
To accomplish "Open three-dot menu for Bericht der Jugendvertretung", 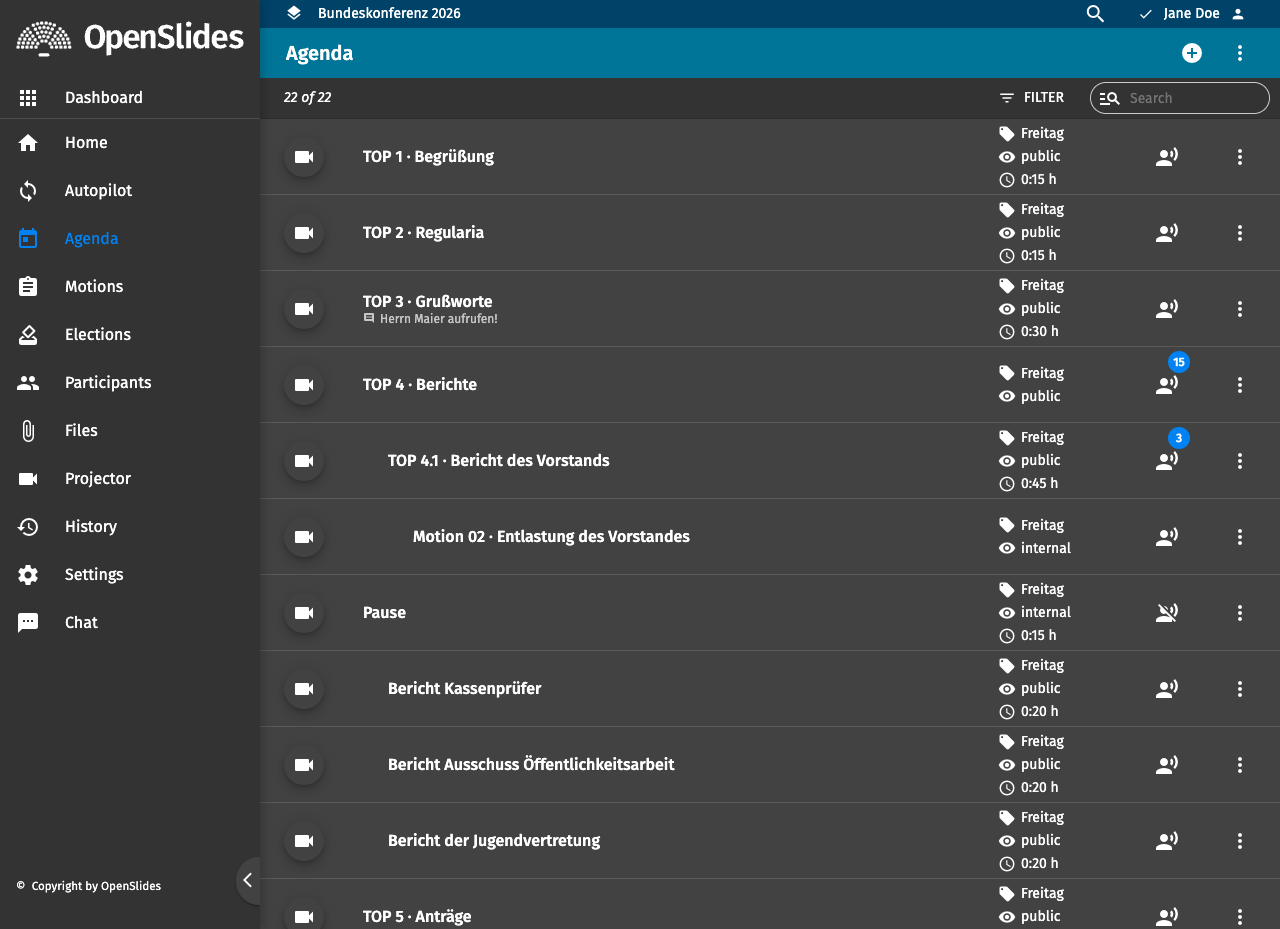I will (1240, 841).
